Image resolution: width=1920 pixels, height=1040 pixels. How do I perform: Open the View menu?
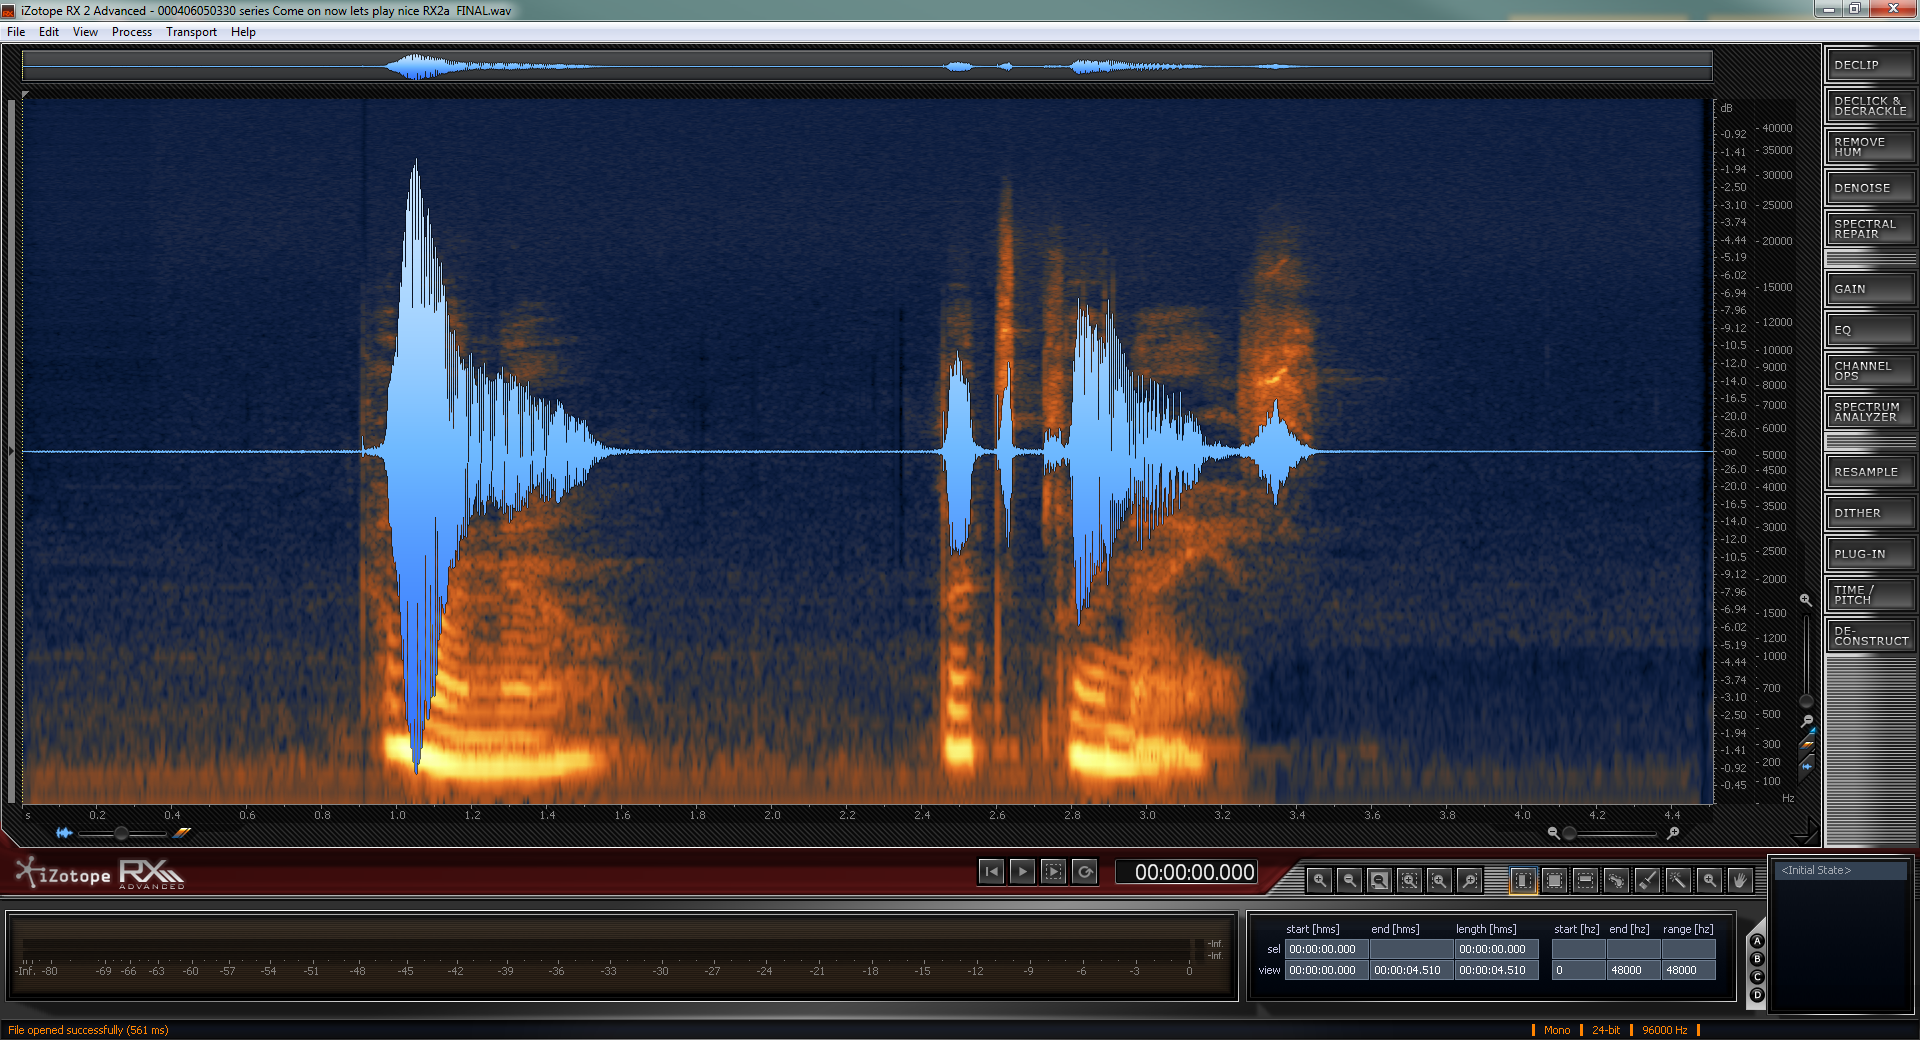[x=85, y=32]
